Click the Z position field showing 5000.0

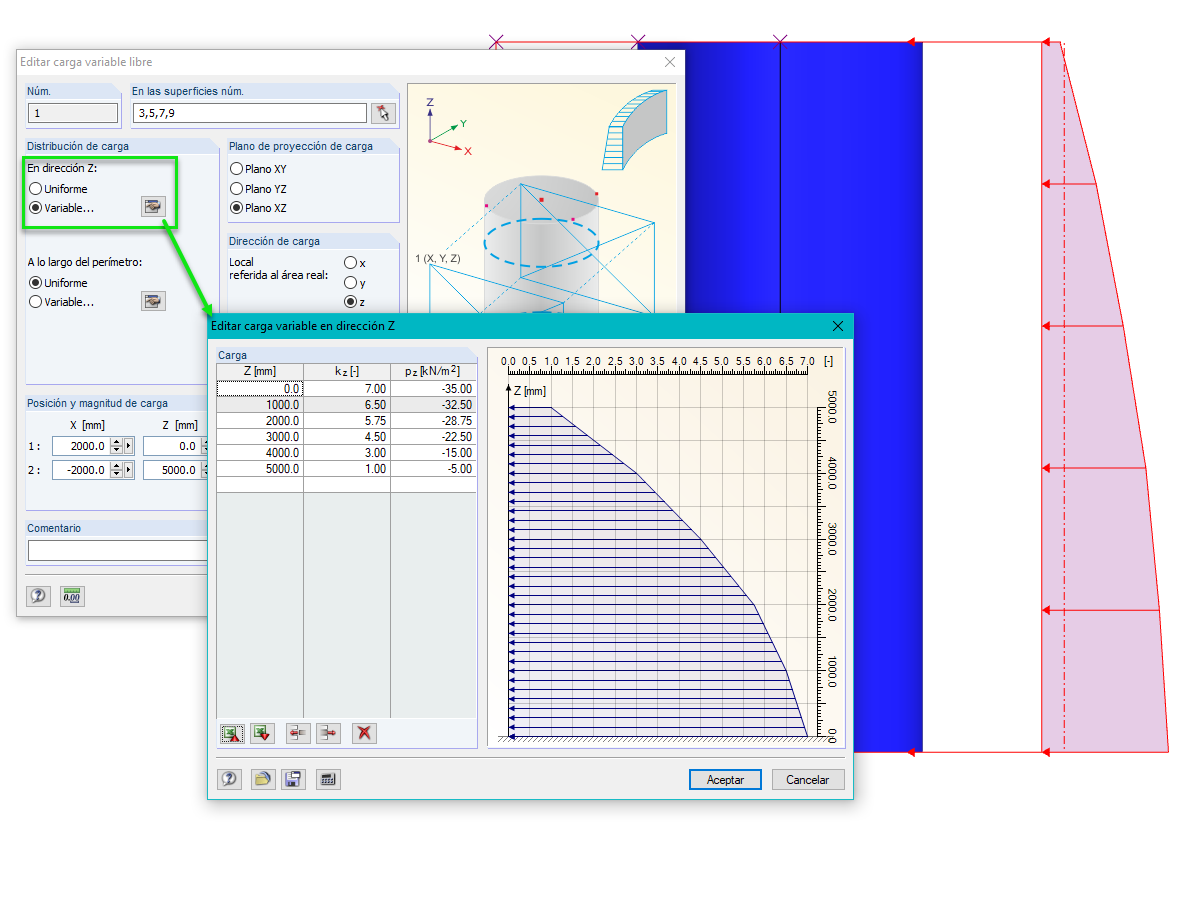(172, 470)
